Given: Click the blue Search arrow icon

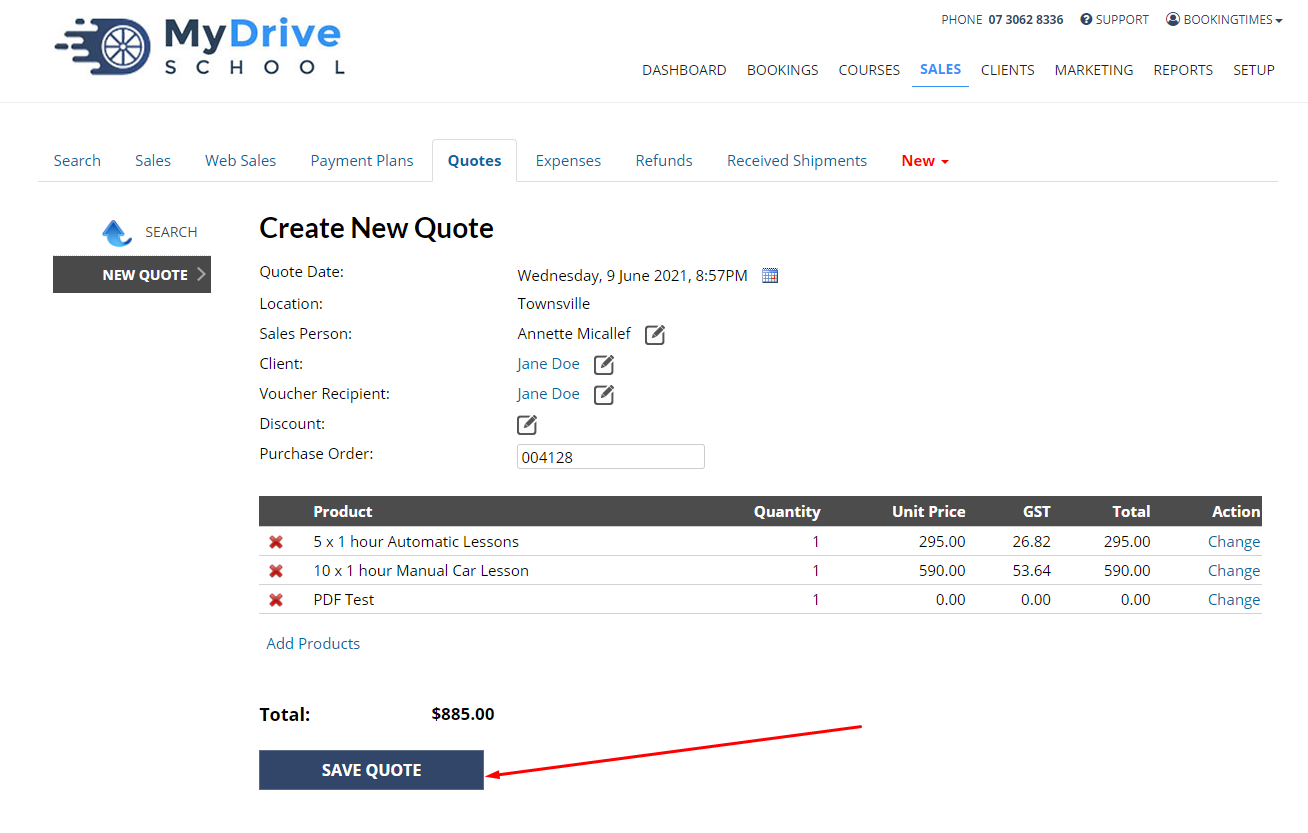Looking at the screenshot, I should click(117, 233).
